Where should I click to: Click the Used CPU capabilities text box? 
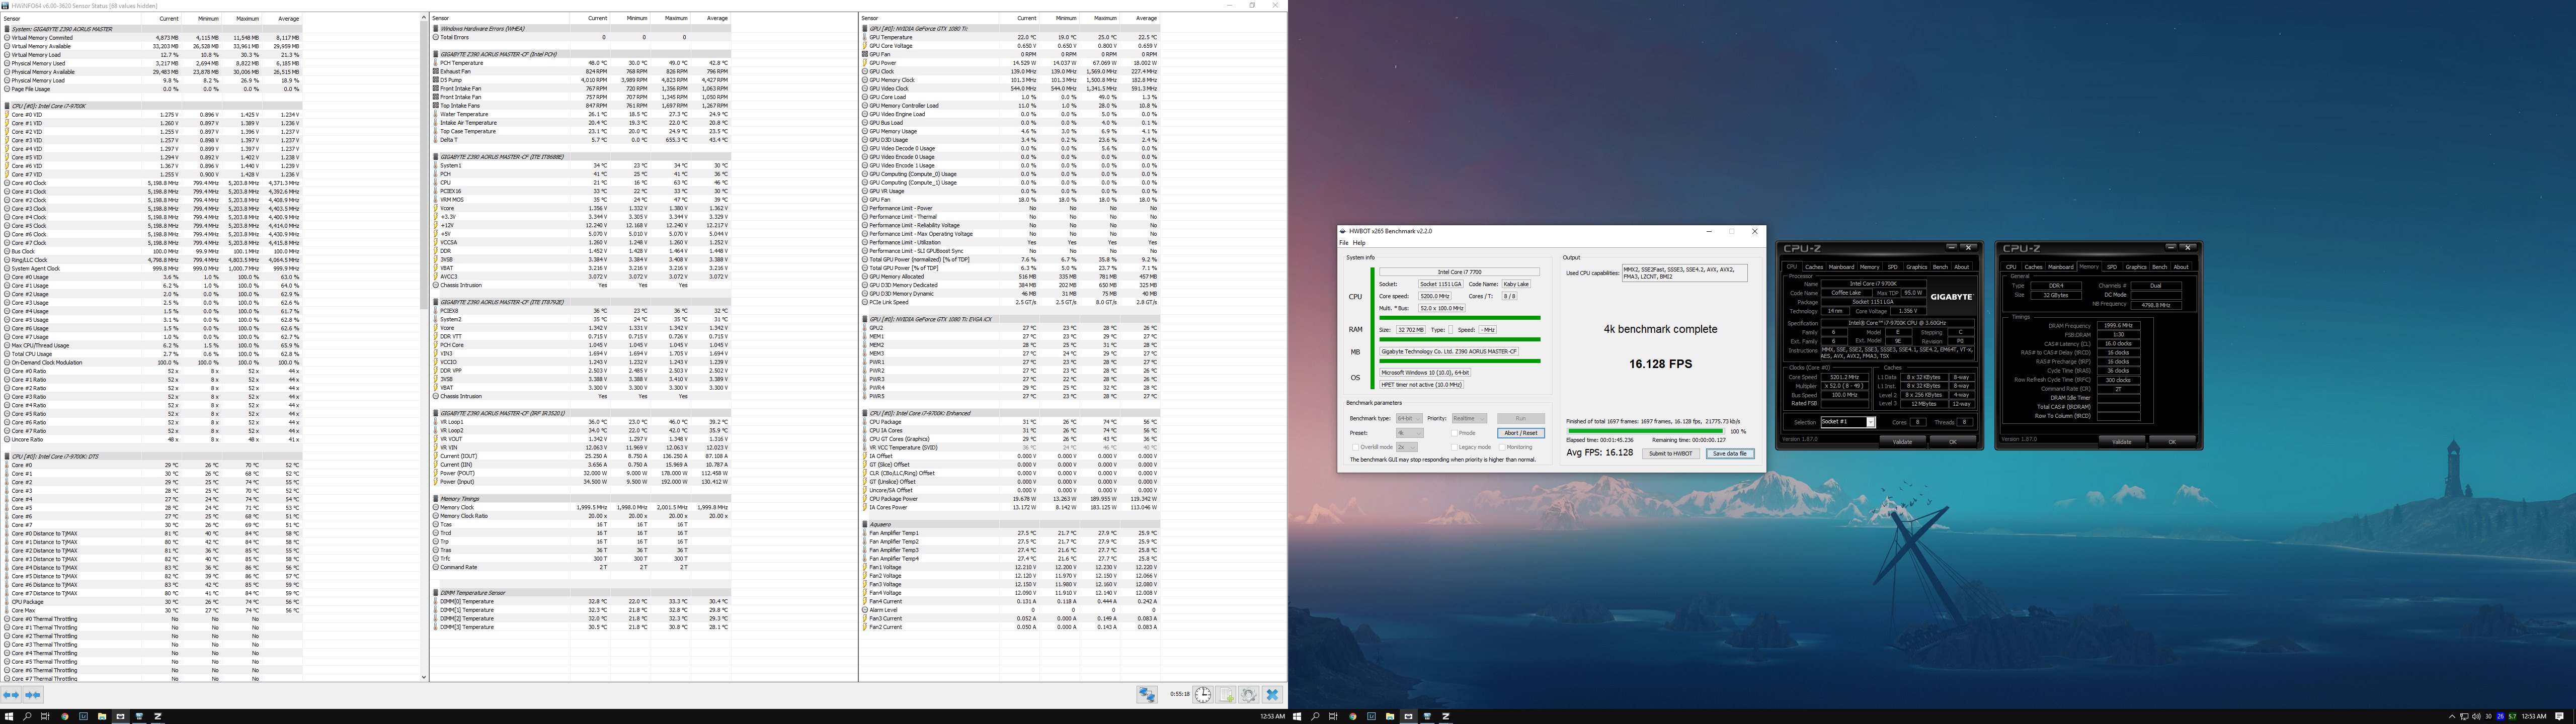[1684, 272]
